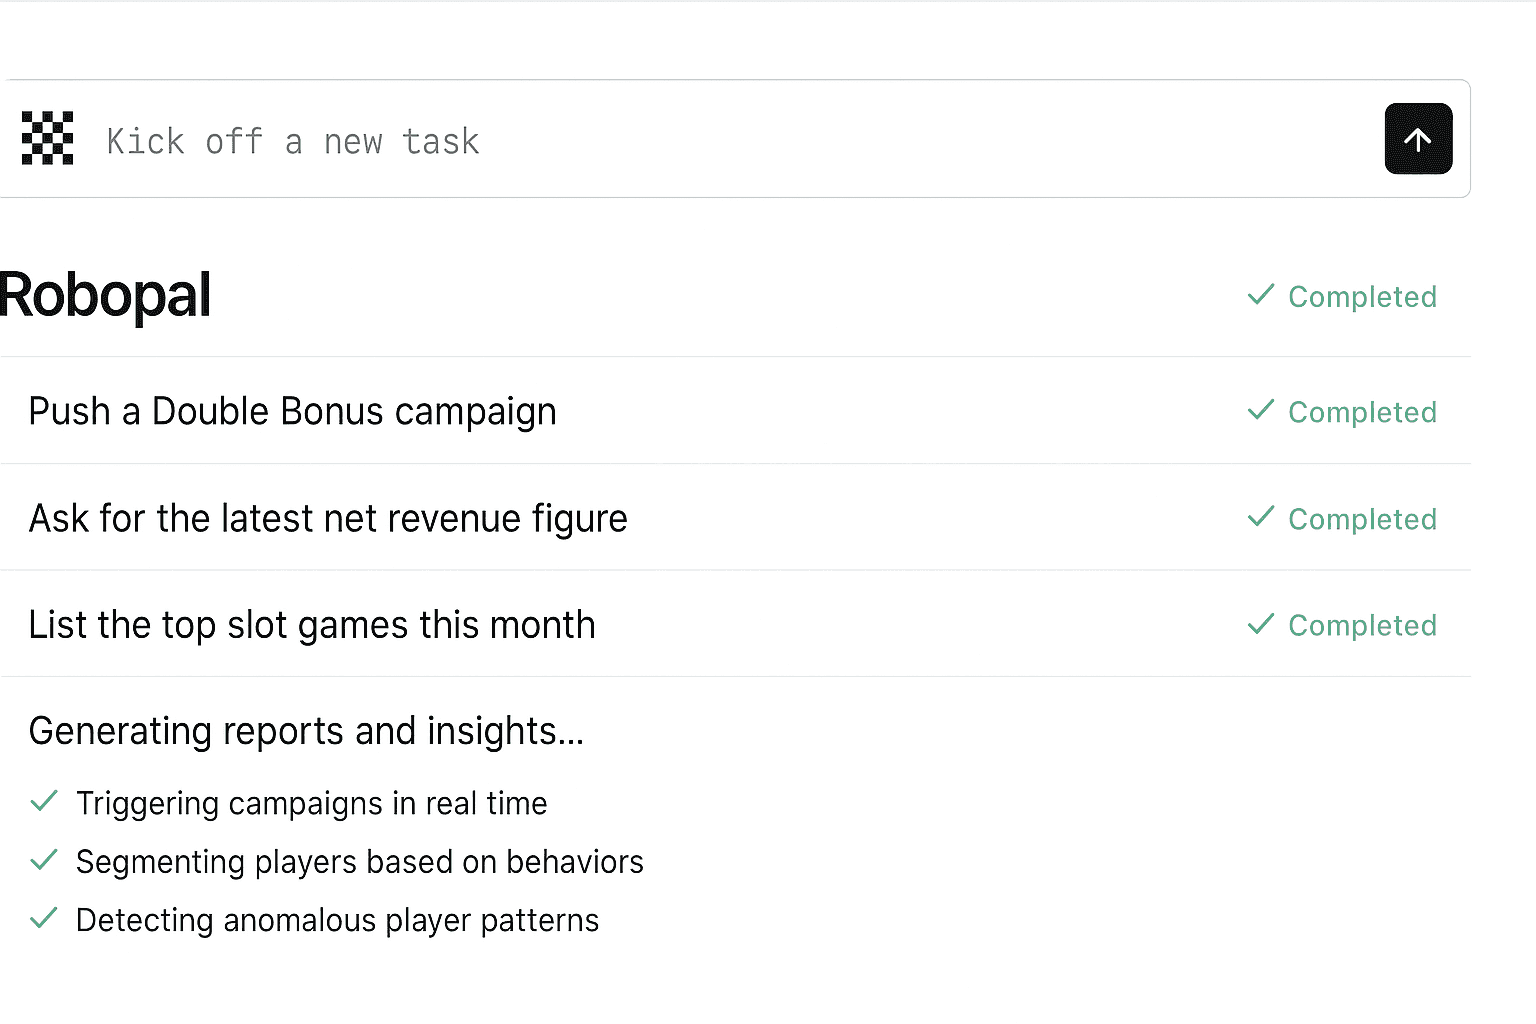
Task: Click checkmark next to Segmenting players based on behaviors
Action: pyautogui.click(x=44, y=860)
